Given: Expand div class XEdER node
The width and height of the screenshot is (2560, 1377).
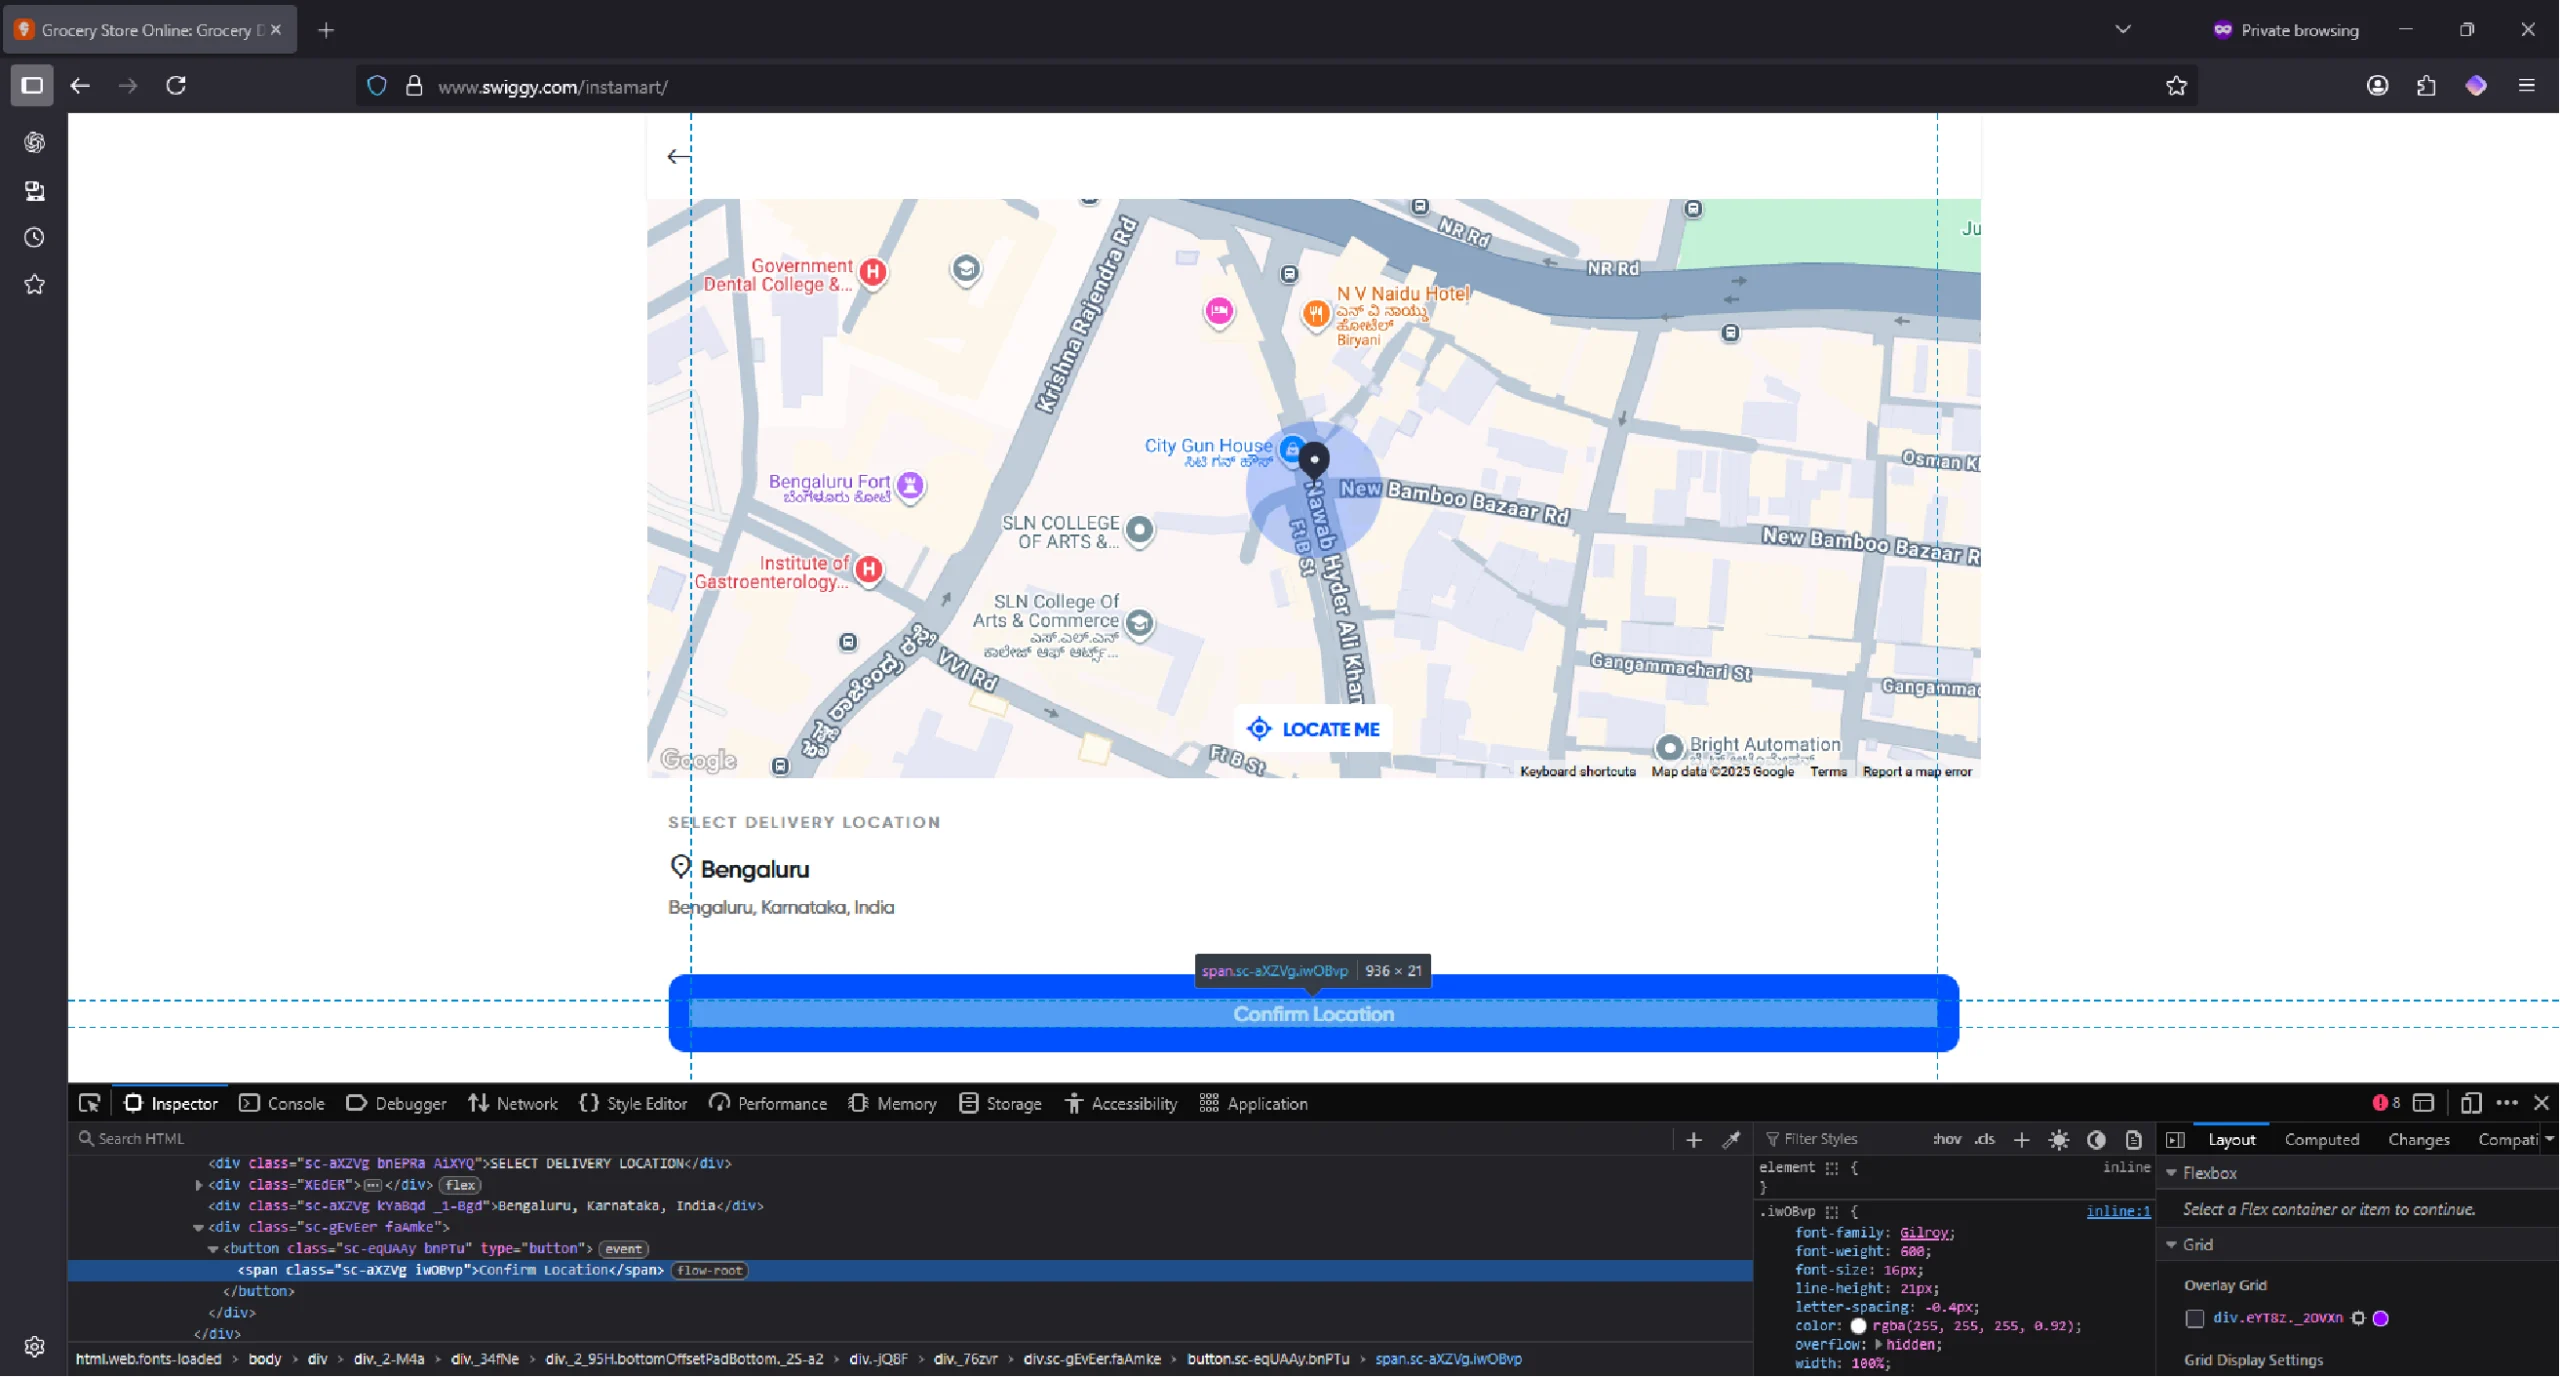Looking at the screenshot, I should (x=199, y=1186).
